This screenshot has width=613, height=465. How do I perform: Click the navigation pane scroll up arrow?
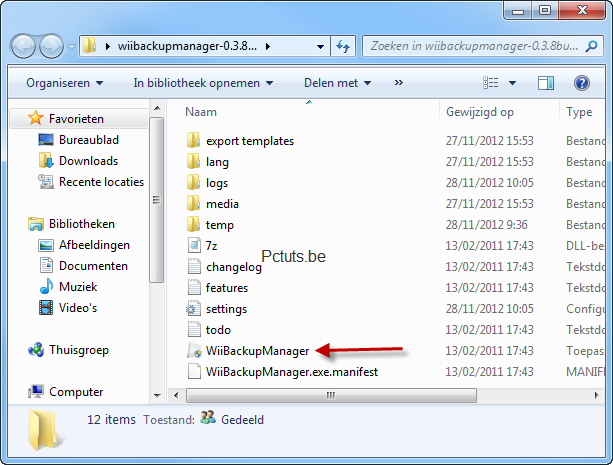(x=157, y=108)
